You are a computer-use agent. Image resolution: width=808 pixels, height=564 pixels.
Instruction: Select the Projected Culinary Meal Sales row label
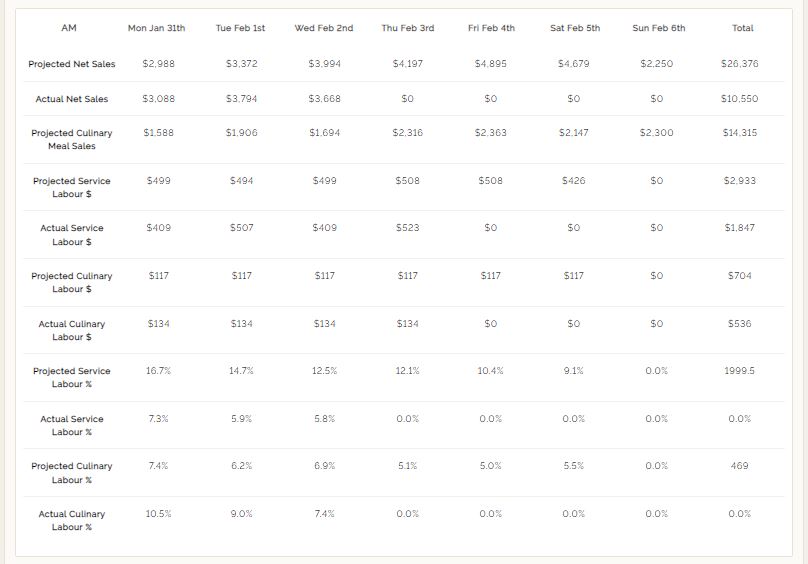tap(72, 139)
